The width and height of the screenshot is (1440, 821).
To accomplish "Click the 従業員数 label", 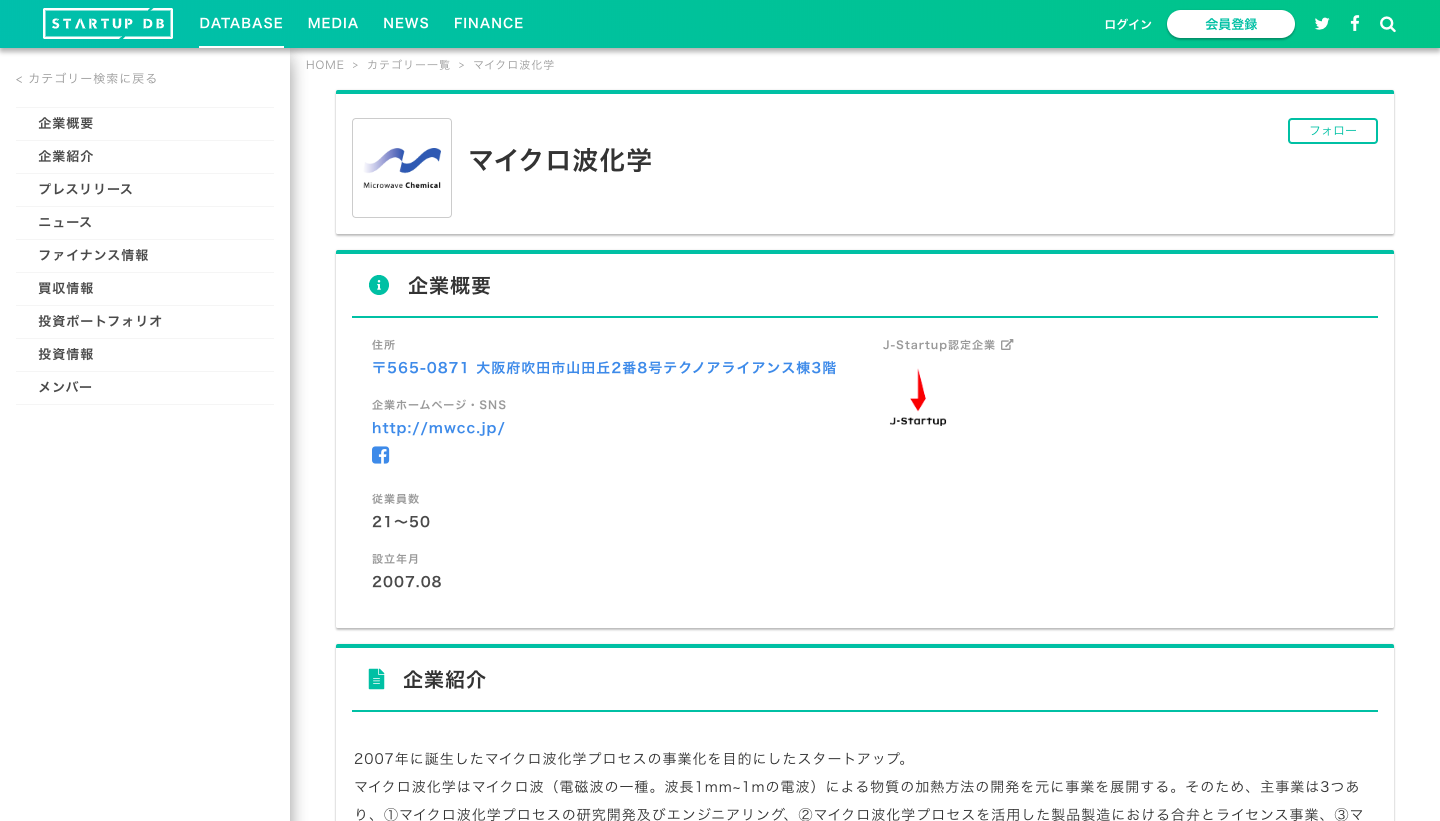I will (x=396, y=499).
